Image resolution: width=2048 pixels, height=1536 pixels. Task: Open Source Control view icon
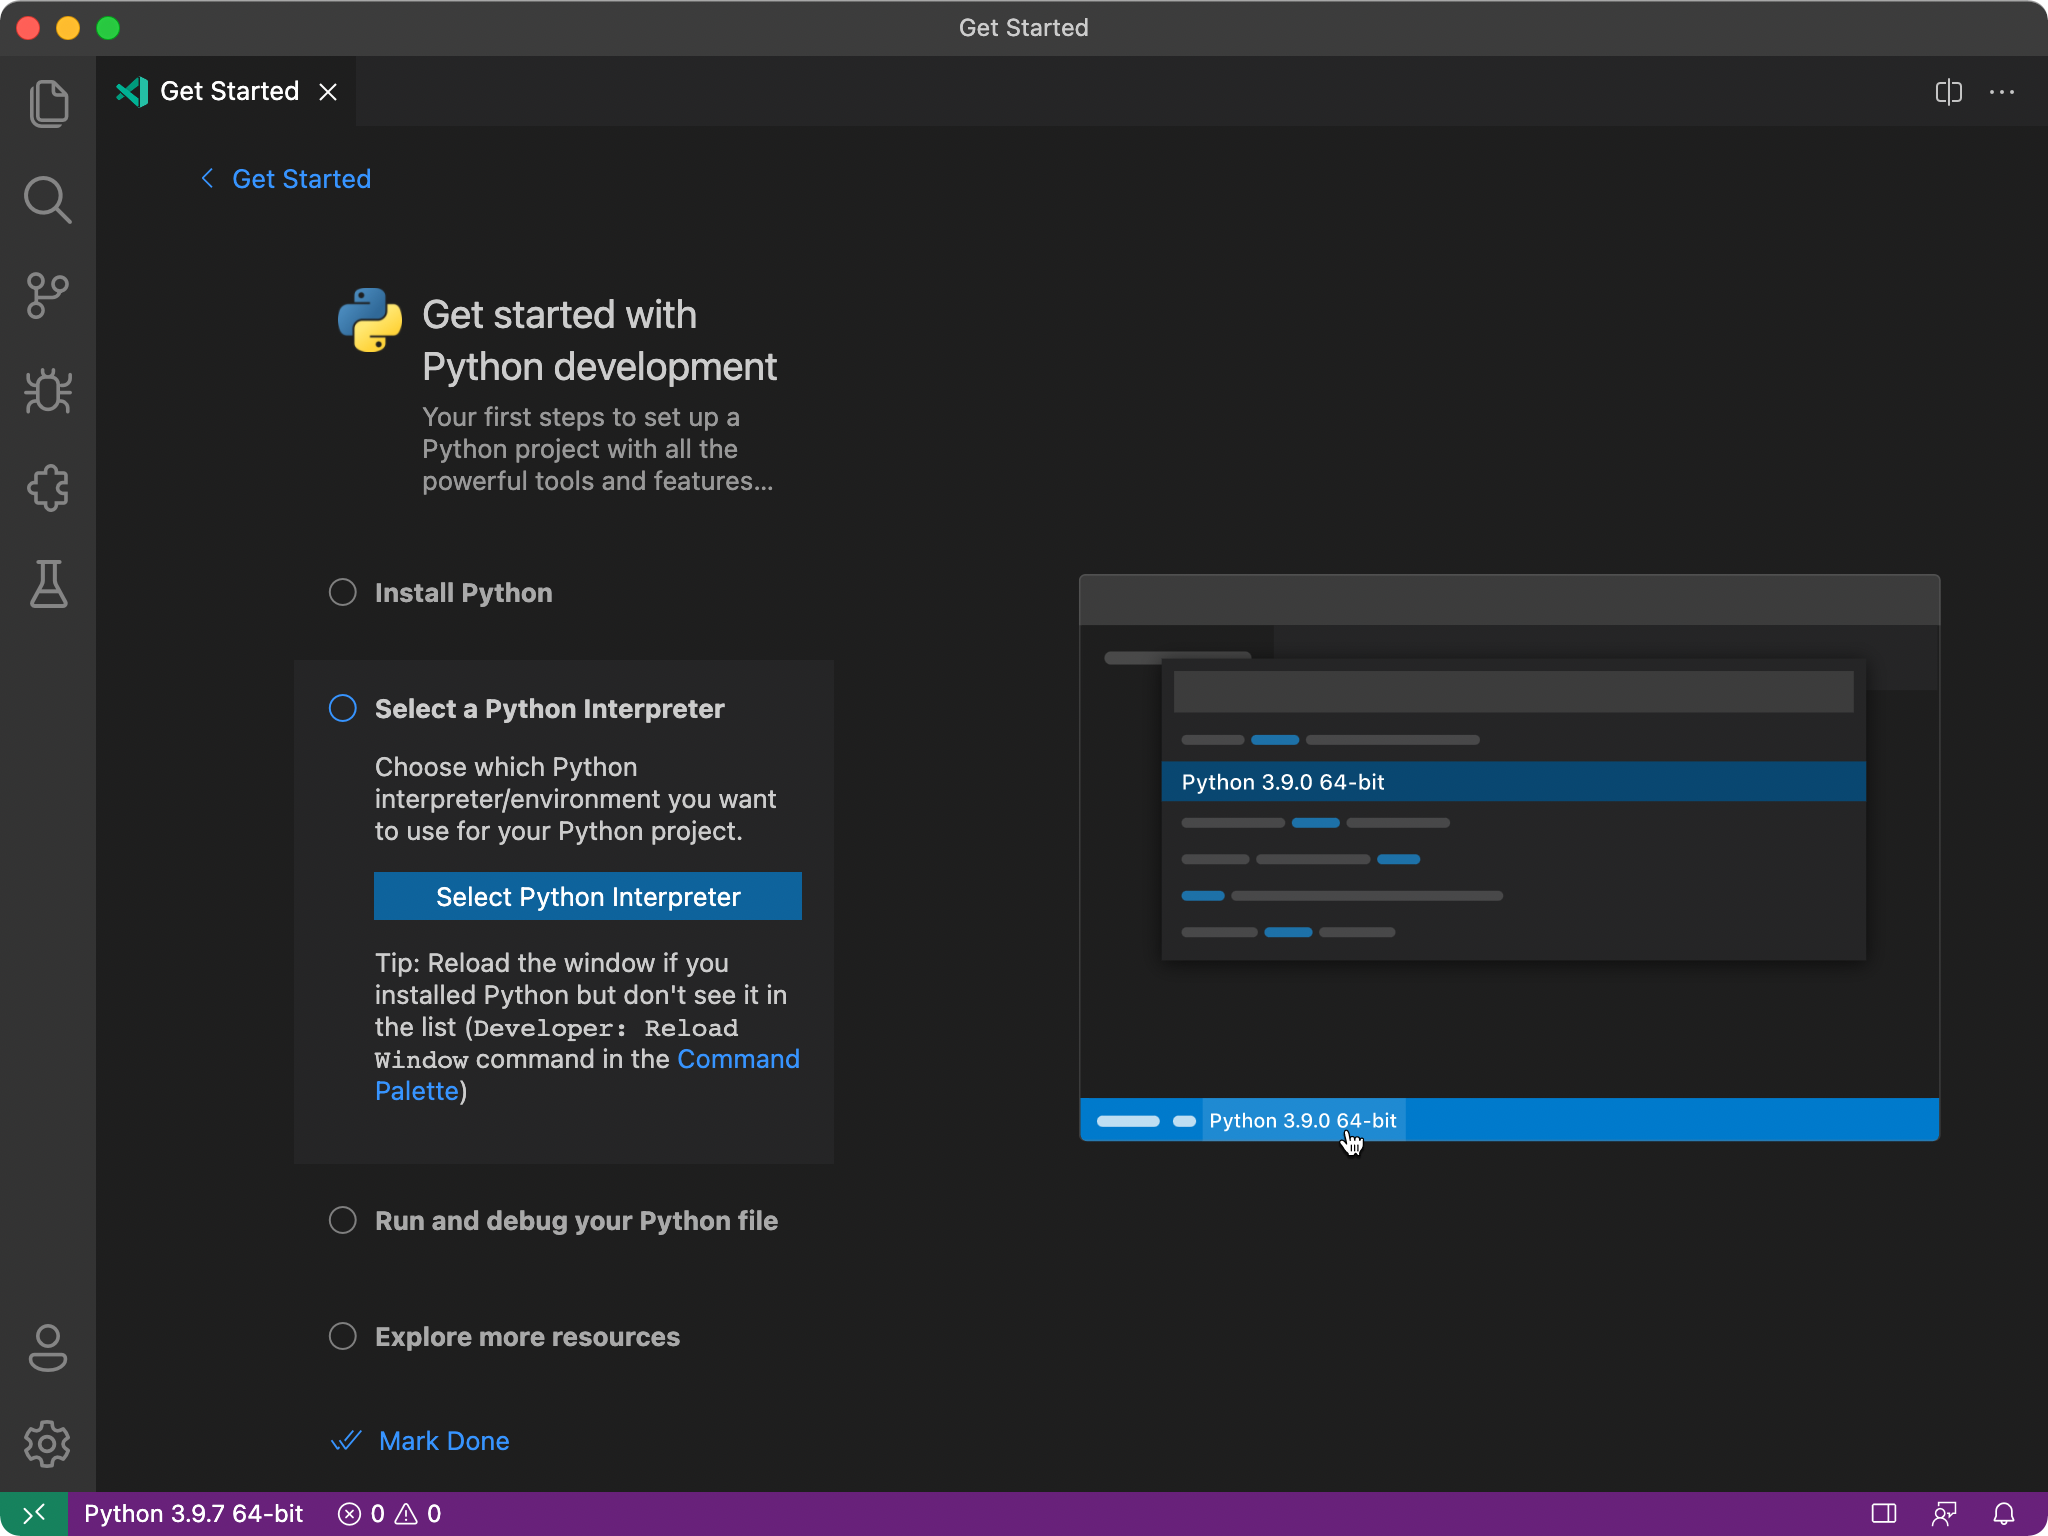click(x=48, y=296)
